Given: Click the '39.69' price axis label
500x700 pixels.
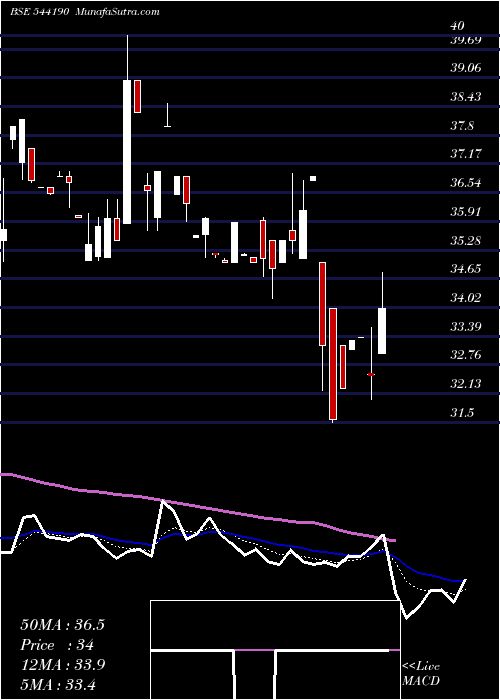Looking at the screenshot, I should tap(466, 40).
